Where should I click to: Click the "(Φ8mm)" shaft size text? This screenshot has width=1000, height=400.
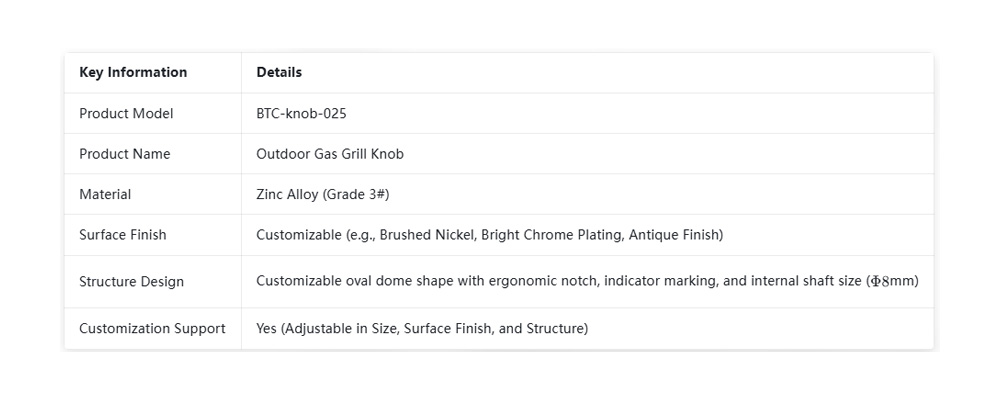(x=892, y=281)
